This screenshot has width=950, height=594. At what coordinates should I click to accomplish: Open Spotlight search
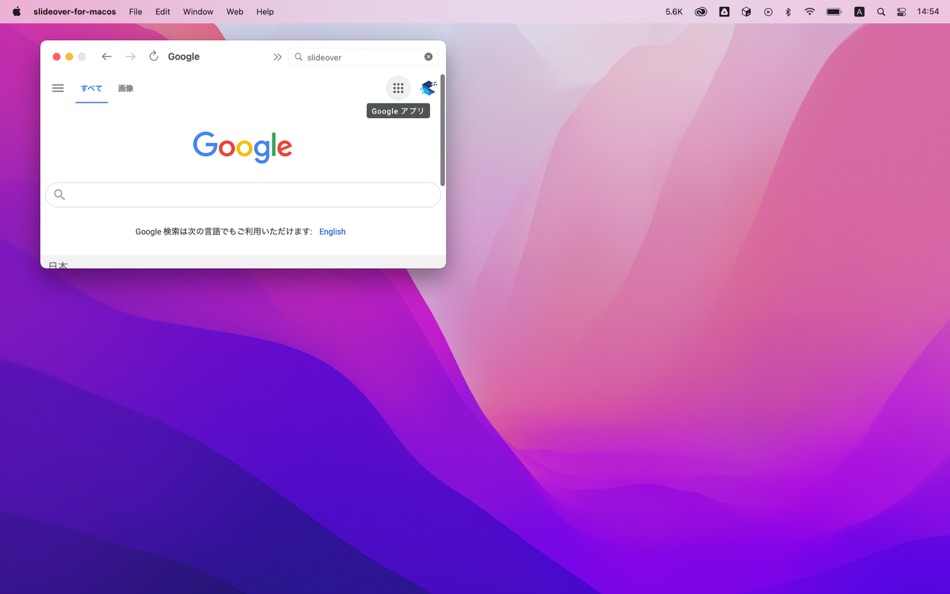tap(881, 12)
